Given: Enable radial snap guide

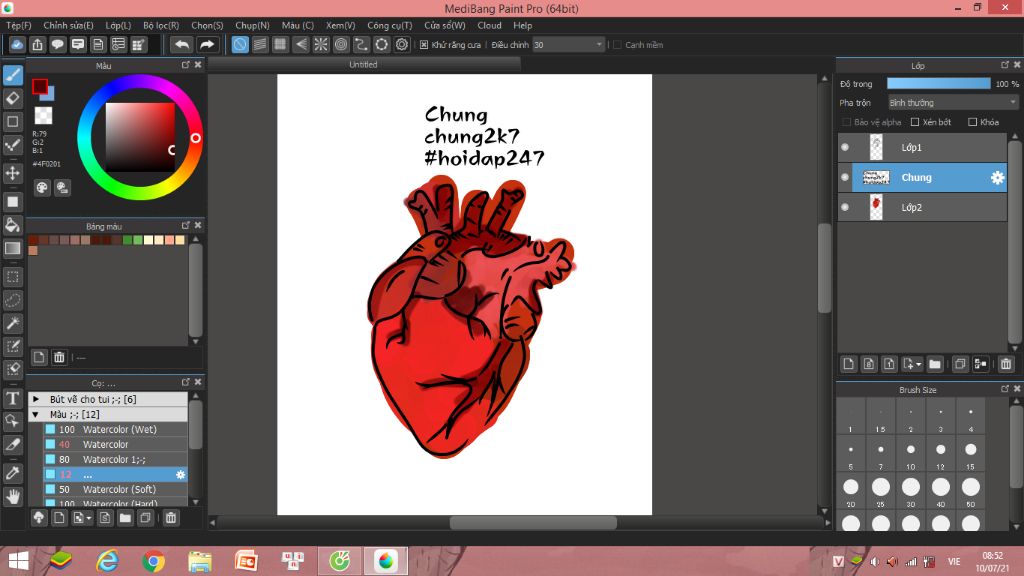Looking at the screenshot, I should coord(321,44).
